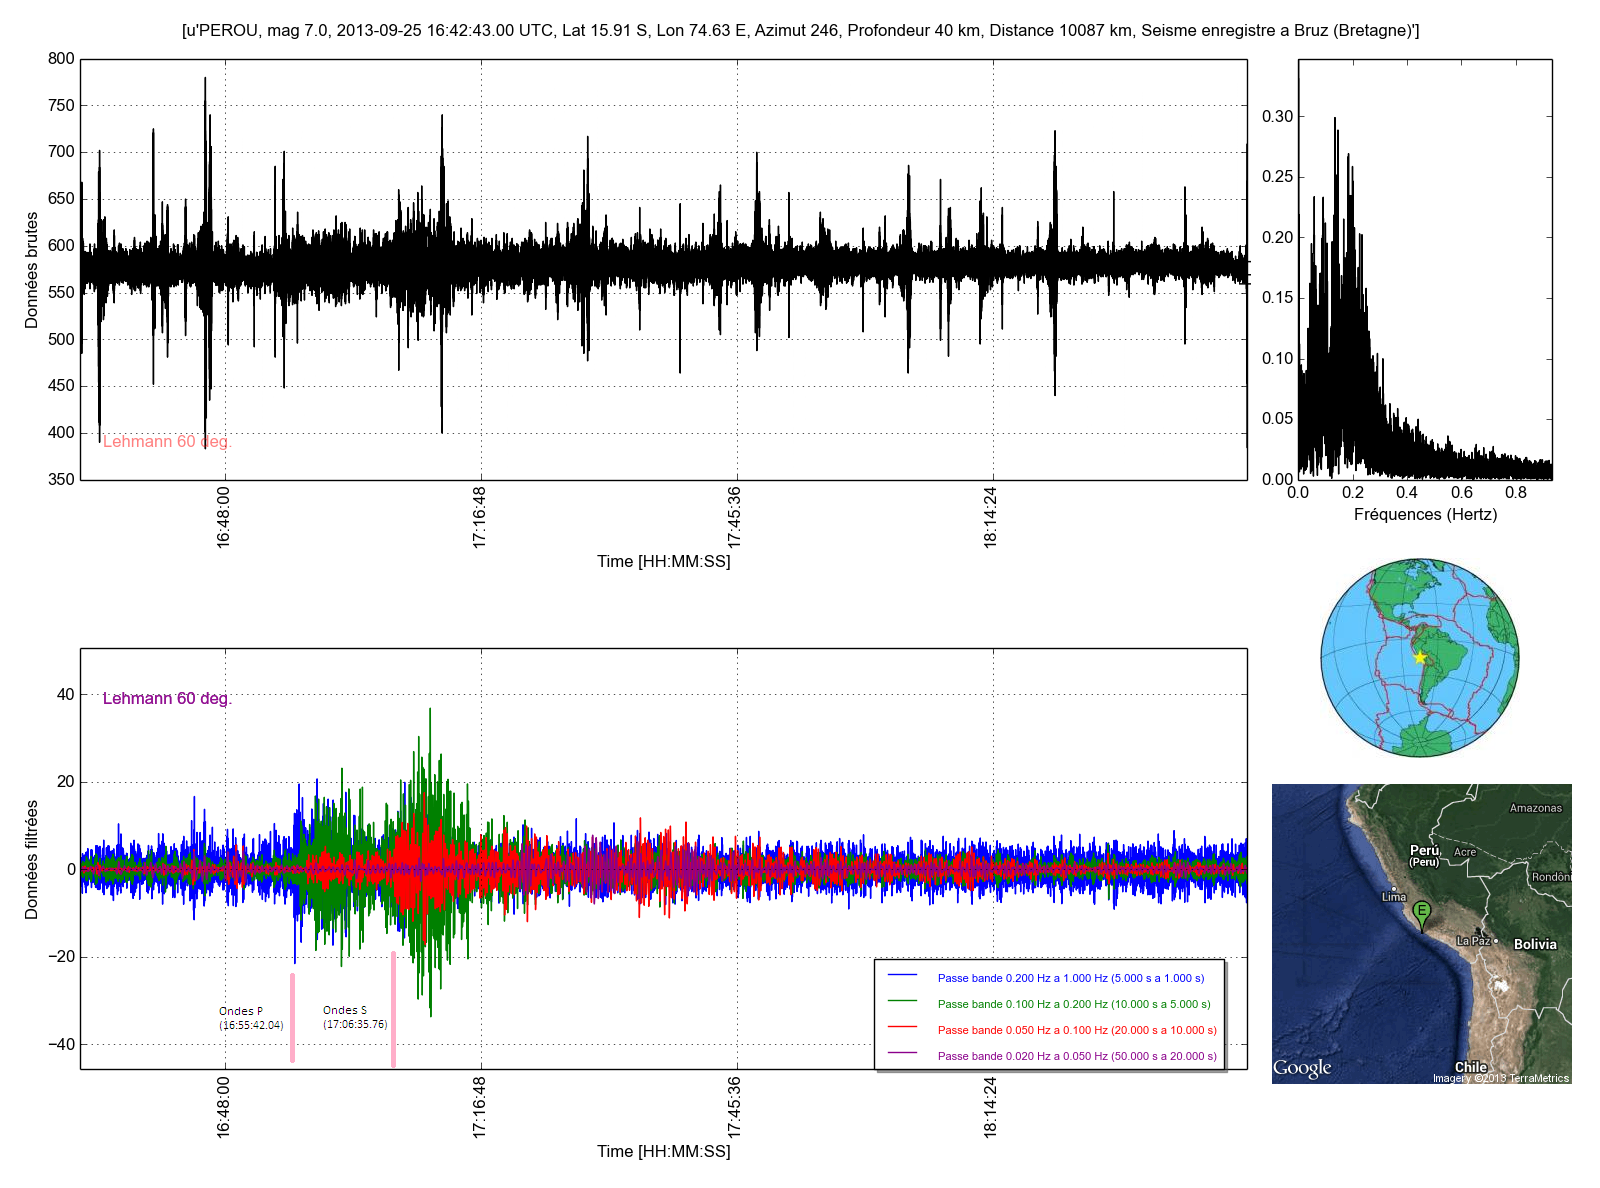Select the red legend line for 0.050-0.100 Hz
1600x1188 pixels.
902,1027
